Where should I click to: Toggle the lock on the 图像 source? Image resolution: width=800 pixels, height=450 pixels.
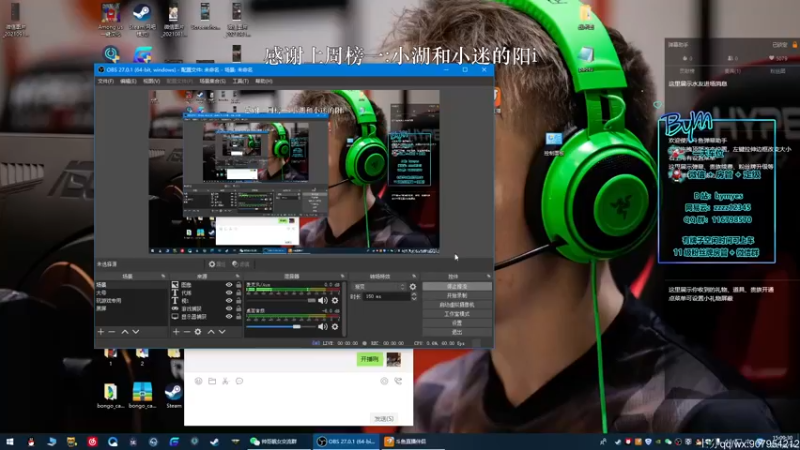(x=239, y=285)
